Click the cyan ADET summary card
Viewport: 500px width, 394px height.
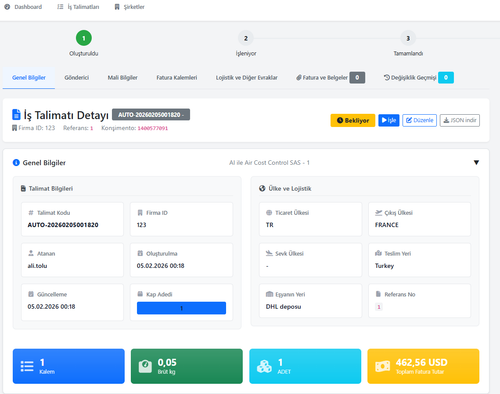pos(305,366)
